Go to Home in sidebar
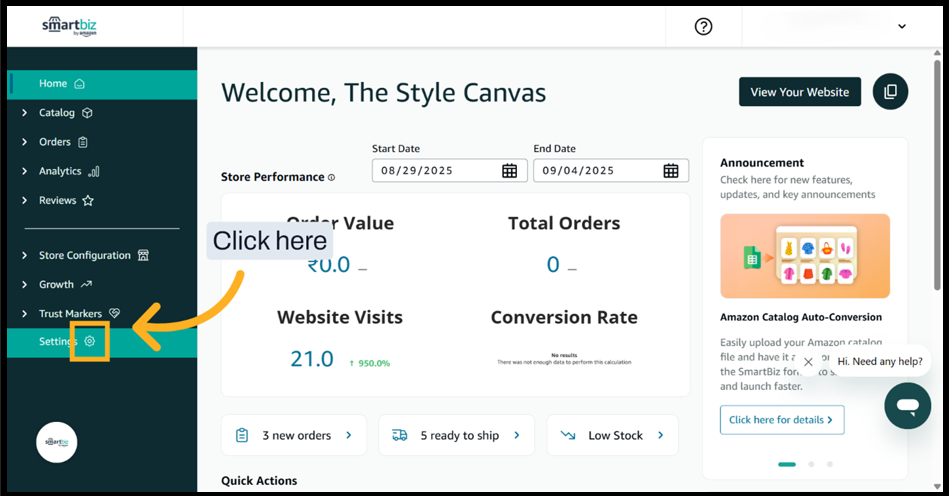949x496 pixels. [x=62, y=84]
